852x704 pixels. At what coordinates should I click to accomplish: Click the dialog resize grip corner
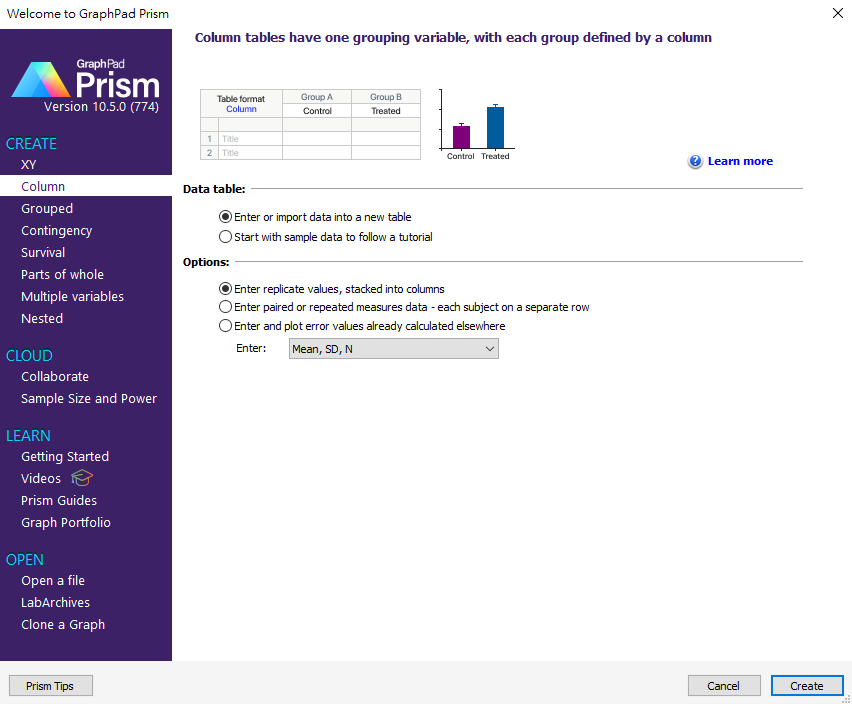click(x=847, y=699)
